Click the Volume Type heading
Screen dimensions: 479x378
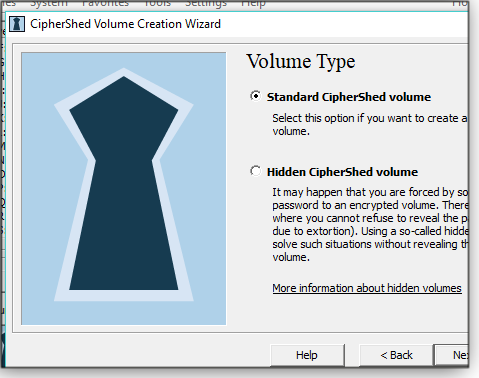pos(301,62)
